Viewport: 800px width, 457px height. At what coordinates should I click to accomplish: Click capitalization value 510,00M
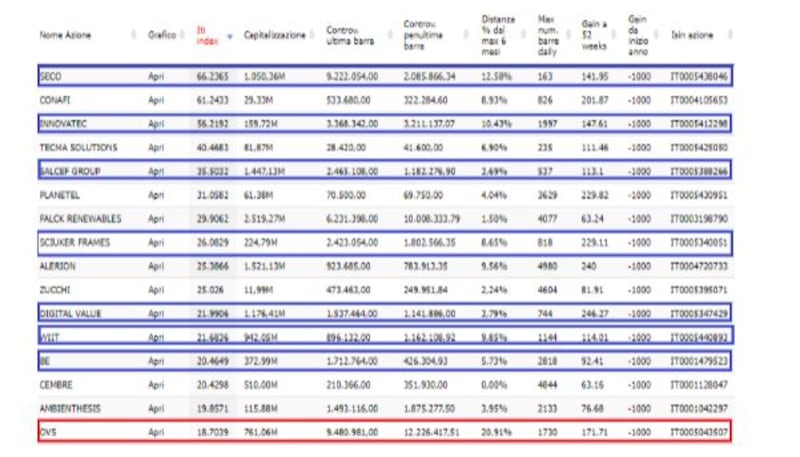pos(261,385)
